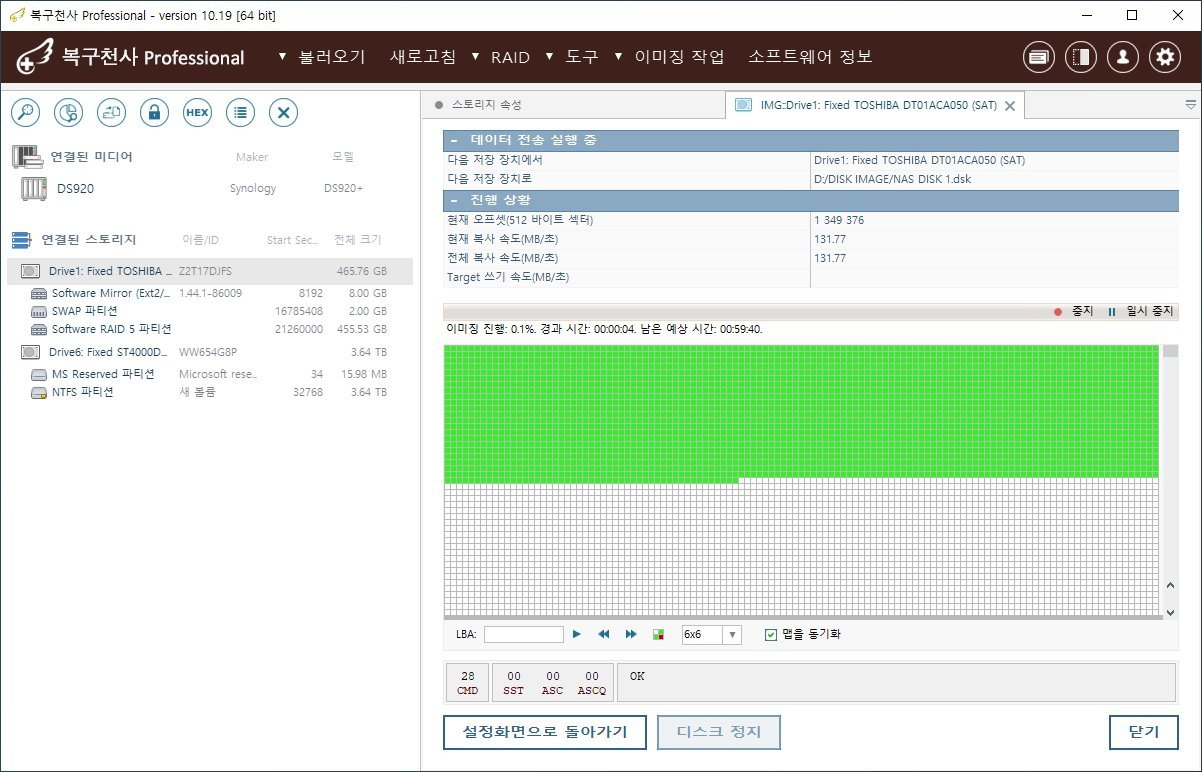Click the Drive6 ST4000D disk icon
Image resolution: width=1202 pixels, height=772 pixels.
[x=31, y=352]
